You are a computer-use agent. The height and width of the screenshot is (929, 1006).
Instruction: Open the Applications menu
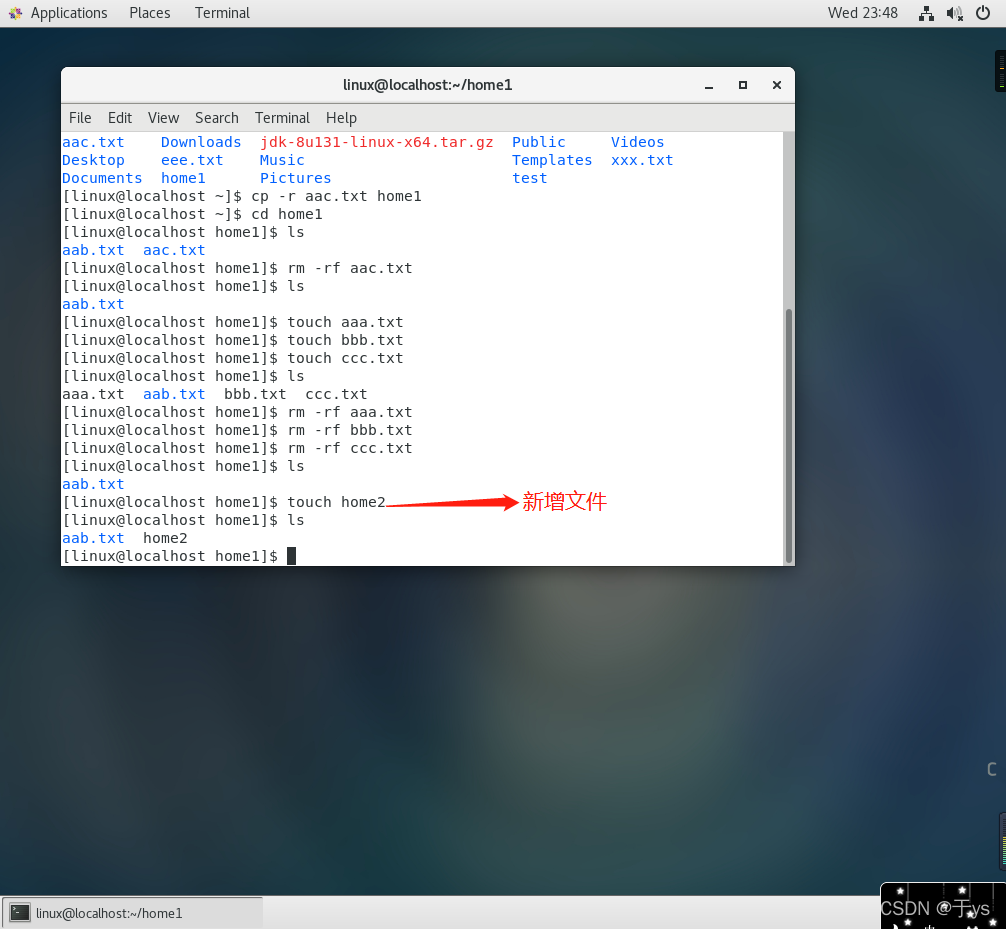click(x=69, y=13)
